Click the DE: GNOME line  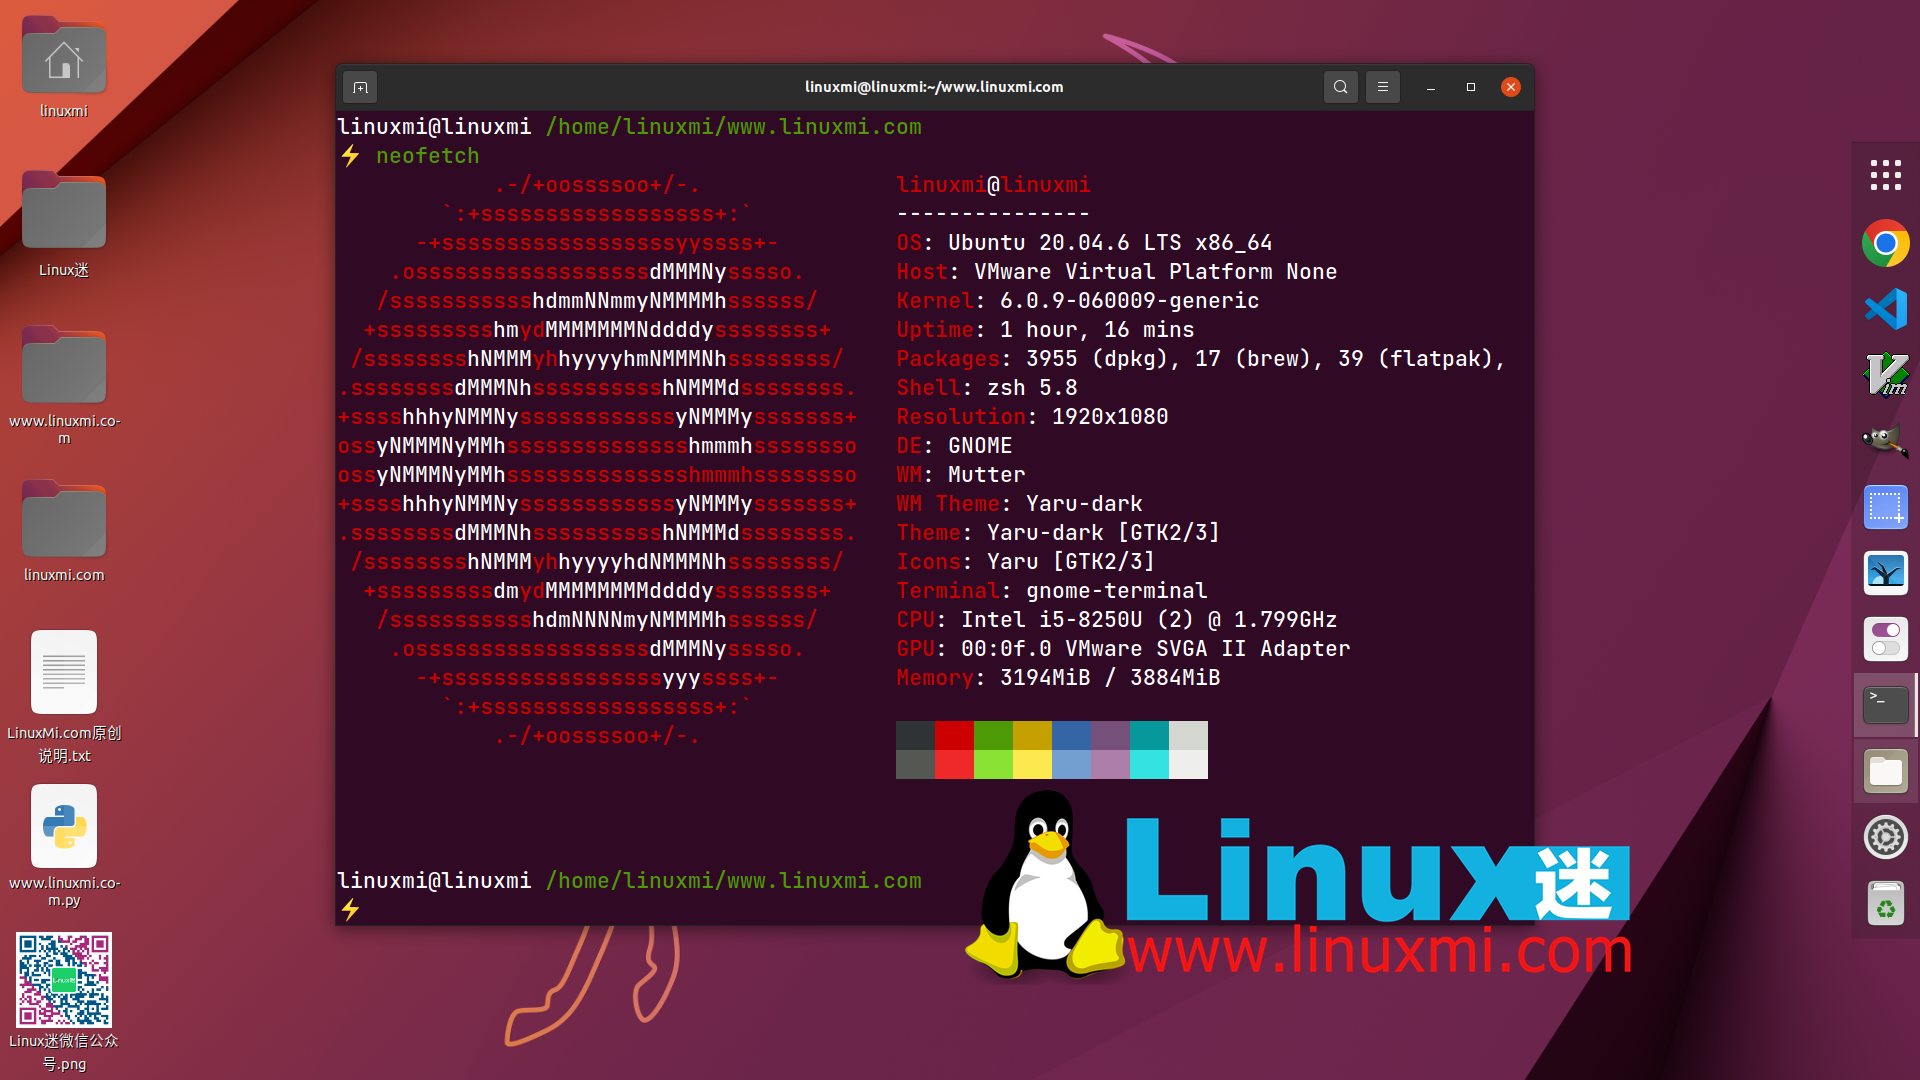click(954, 446)
